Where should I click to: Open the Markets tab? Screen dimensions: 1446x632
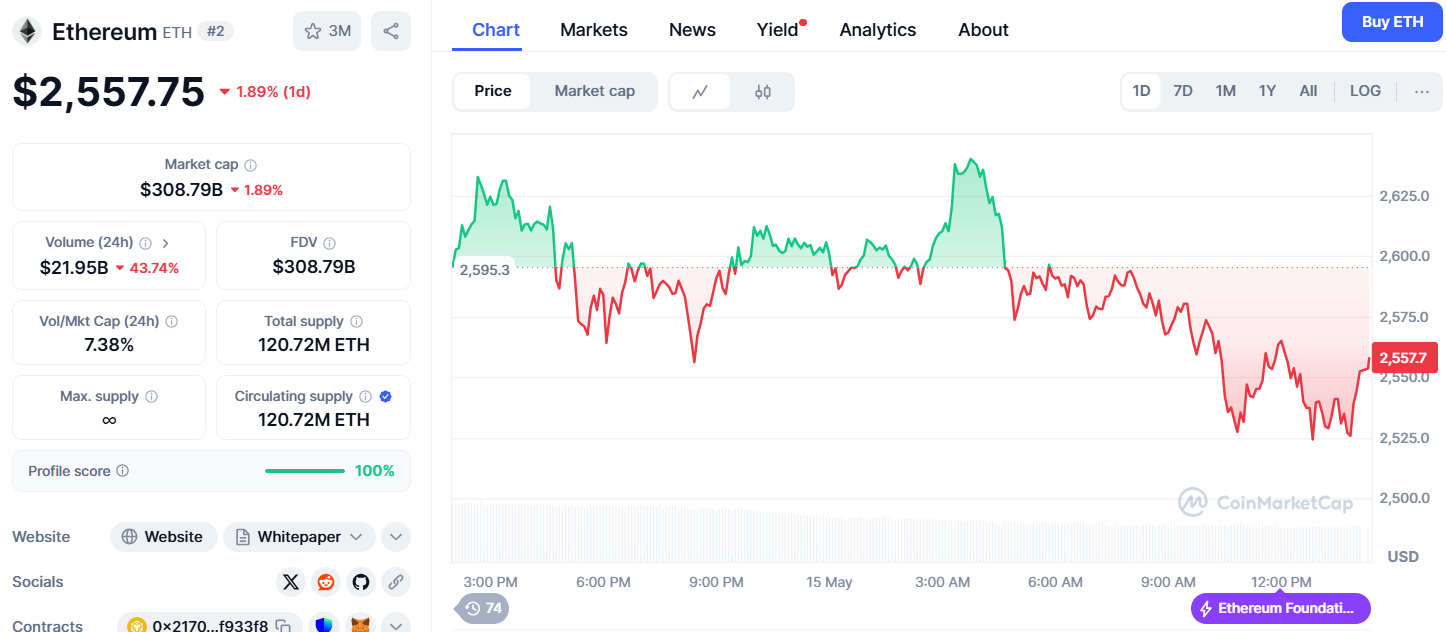[594, 30]
